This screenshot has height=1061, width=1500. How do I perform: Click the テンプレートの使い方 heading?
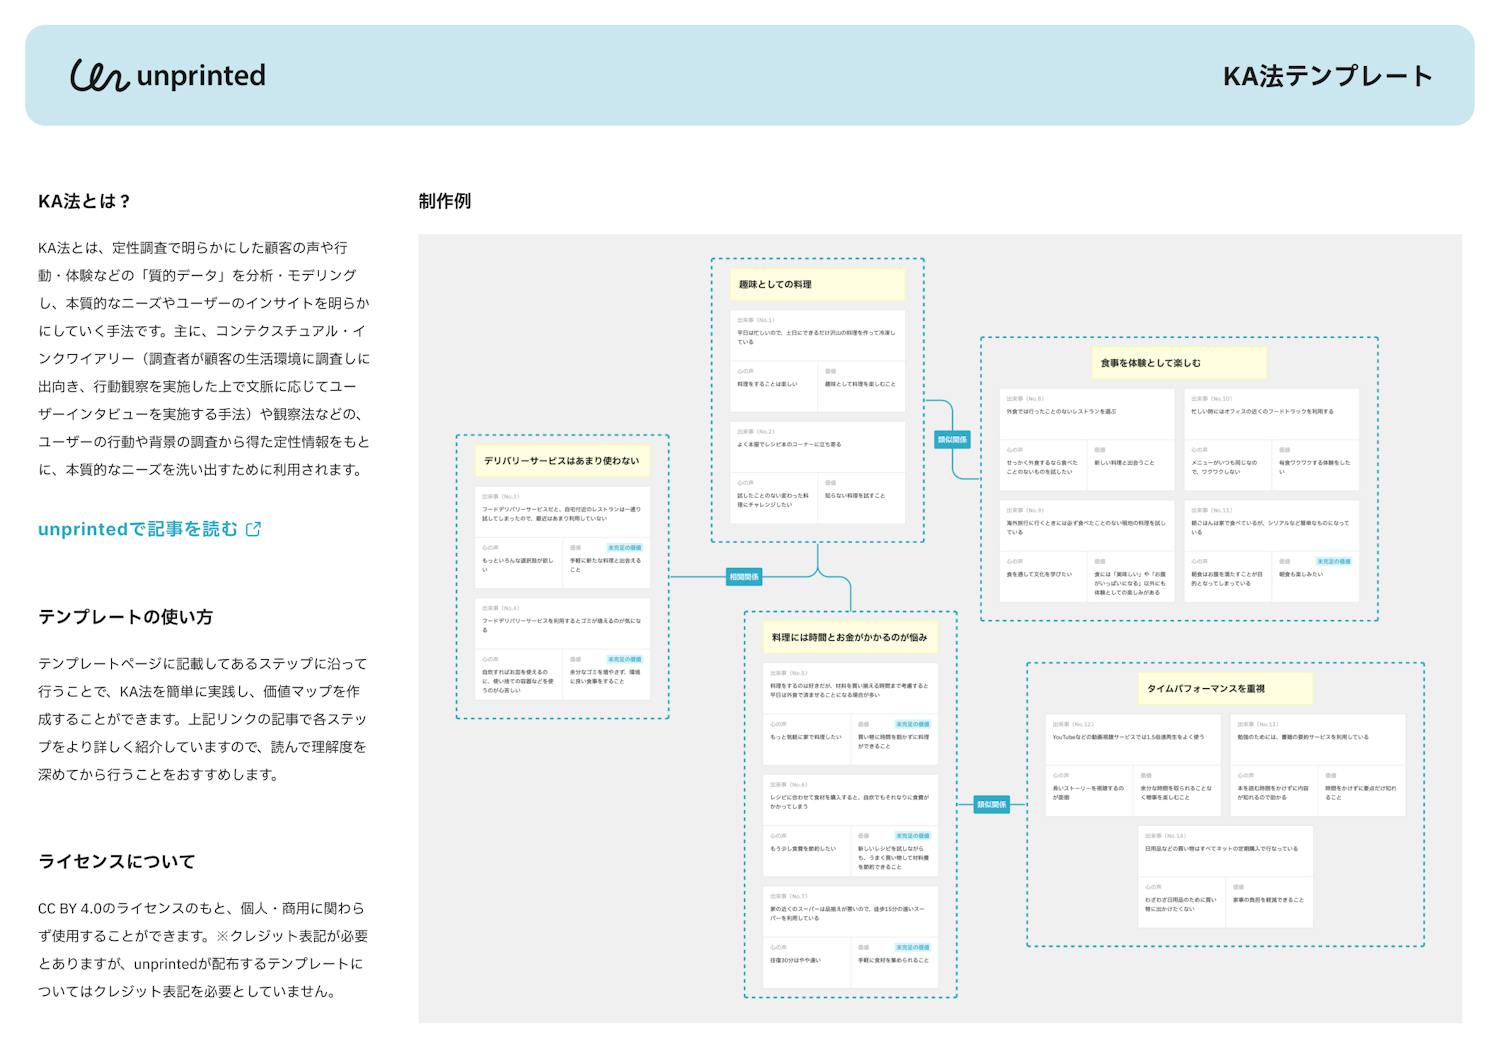click(x=125, y=617)
